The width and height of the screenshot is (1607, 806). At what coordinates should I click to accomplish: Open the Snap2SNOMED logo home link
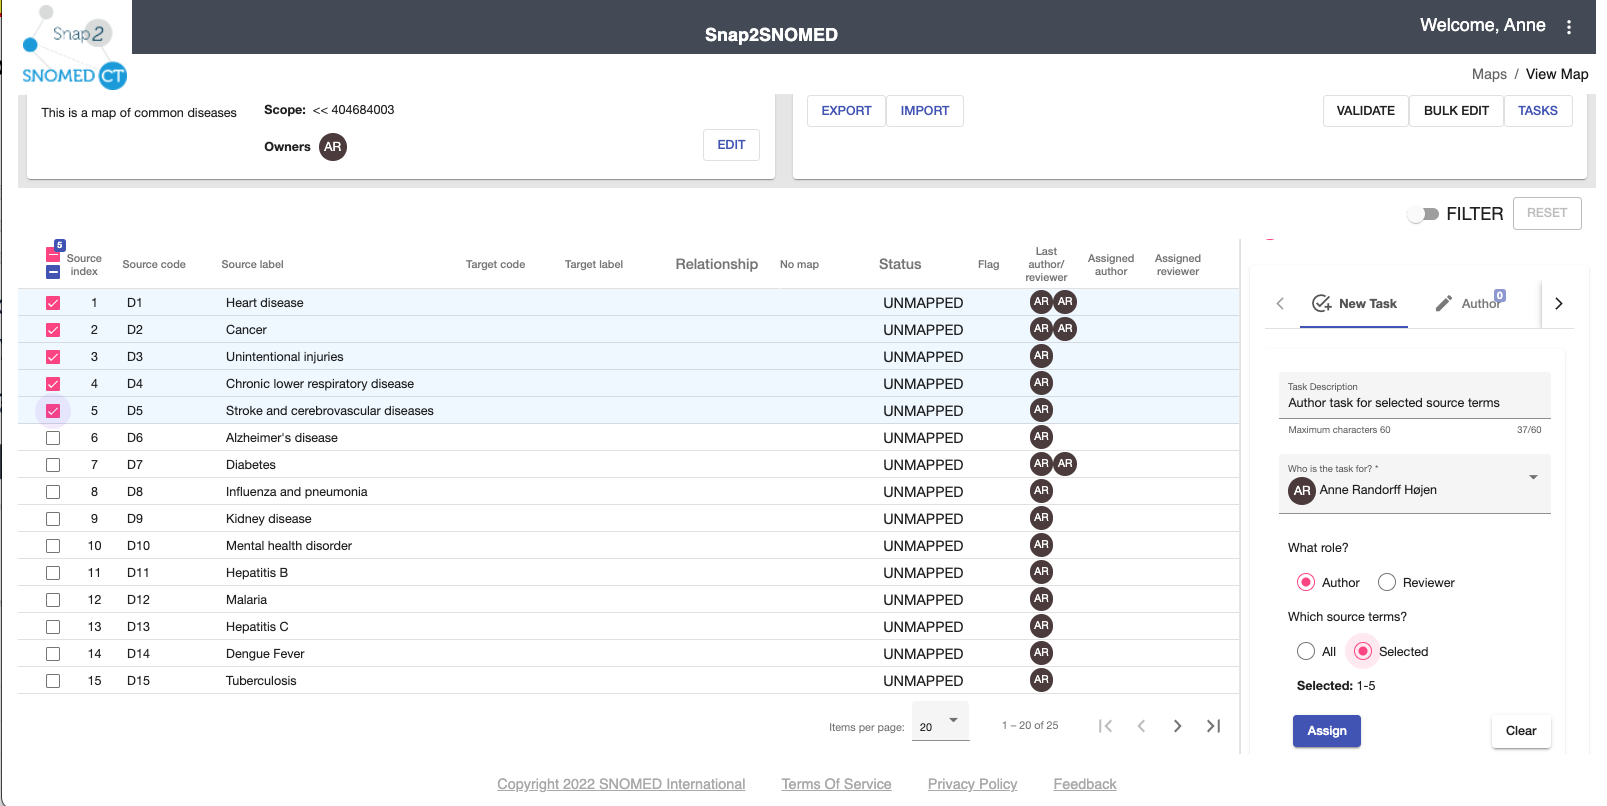74,47
